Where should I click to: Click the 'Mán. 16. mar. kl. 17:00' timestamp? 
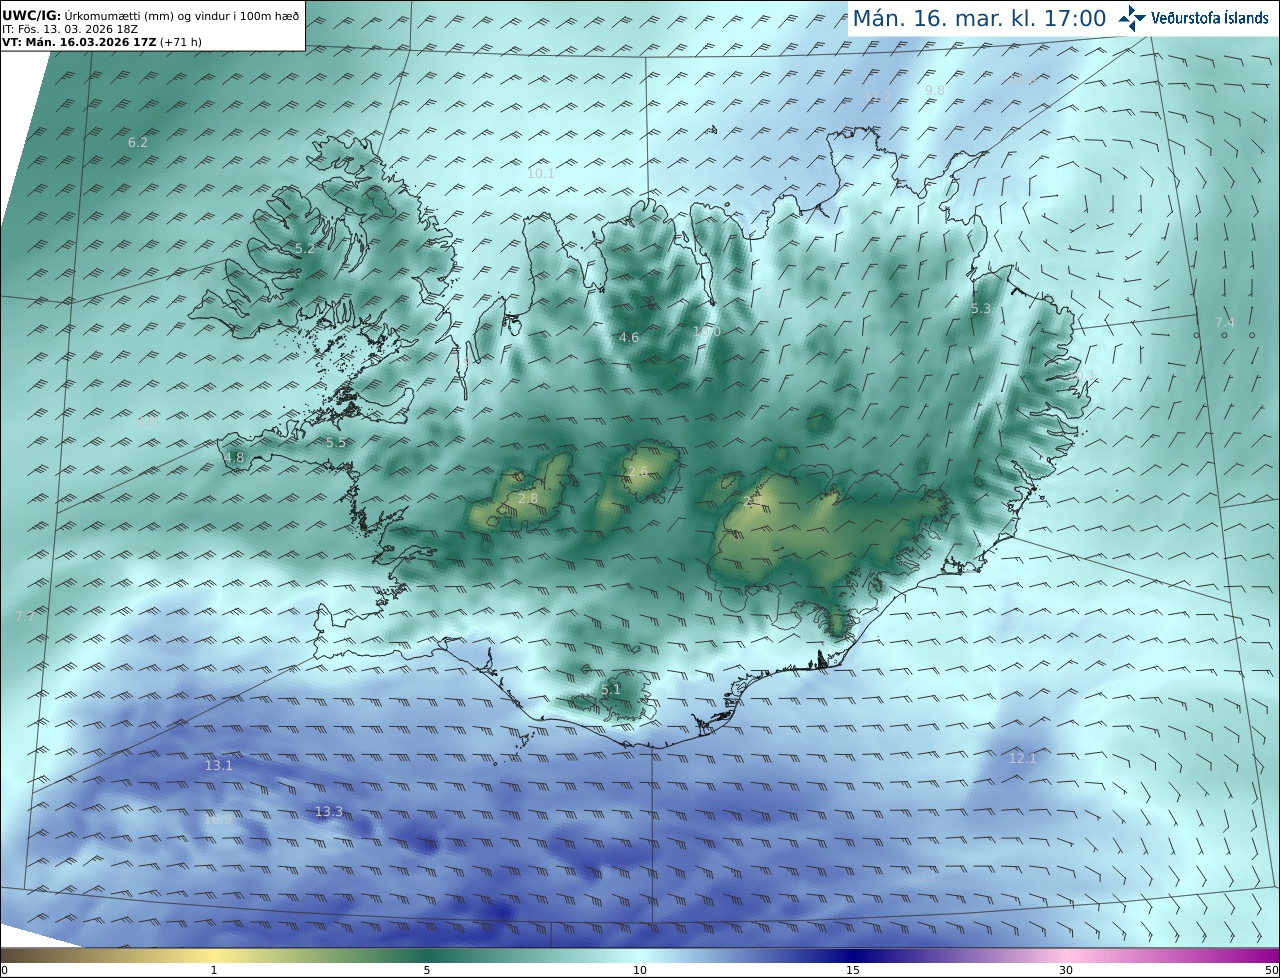click(x=979, y=18)
